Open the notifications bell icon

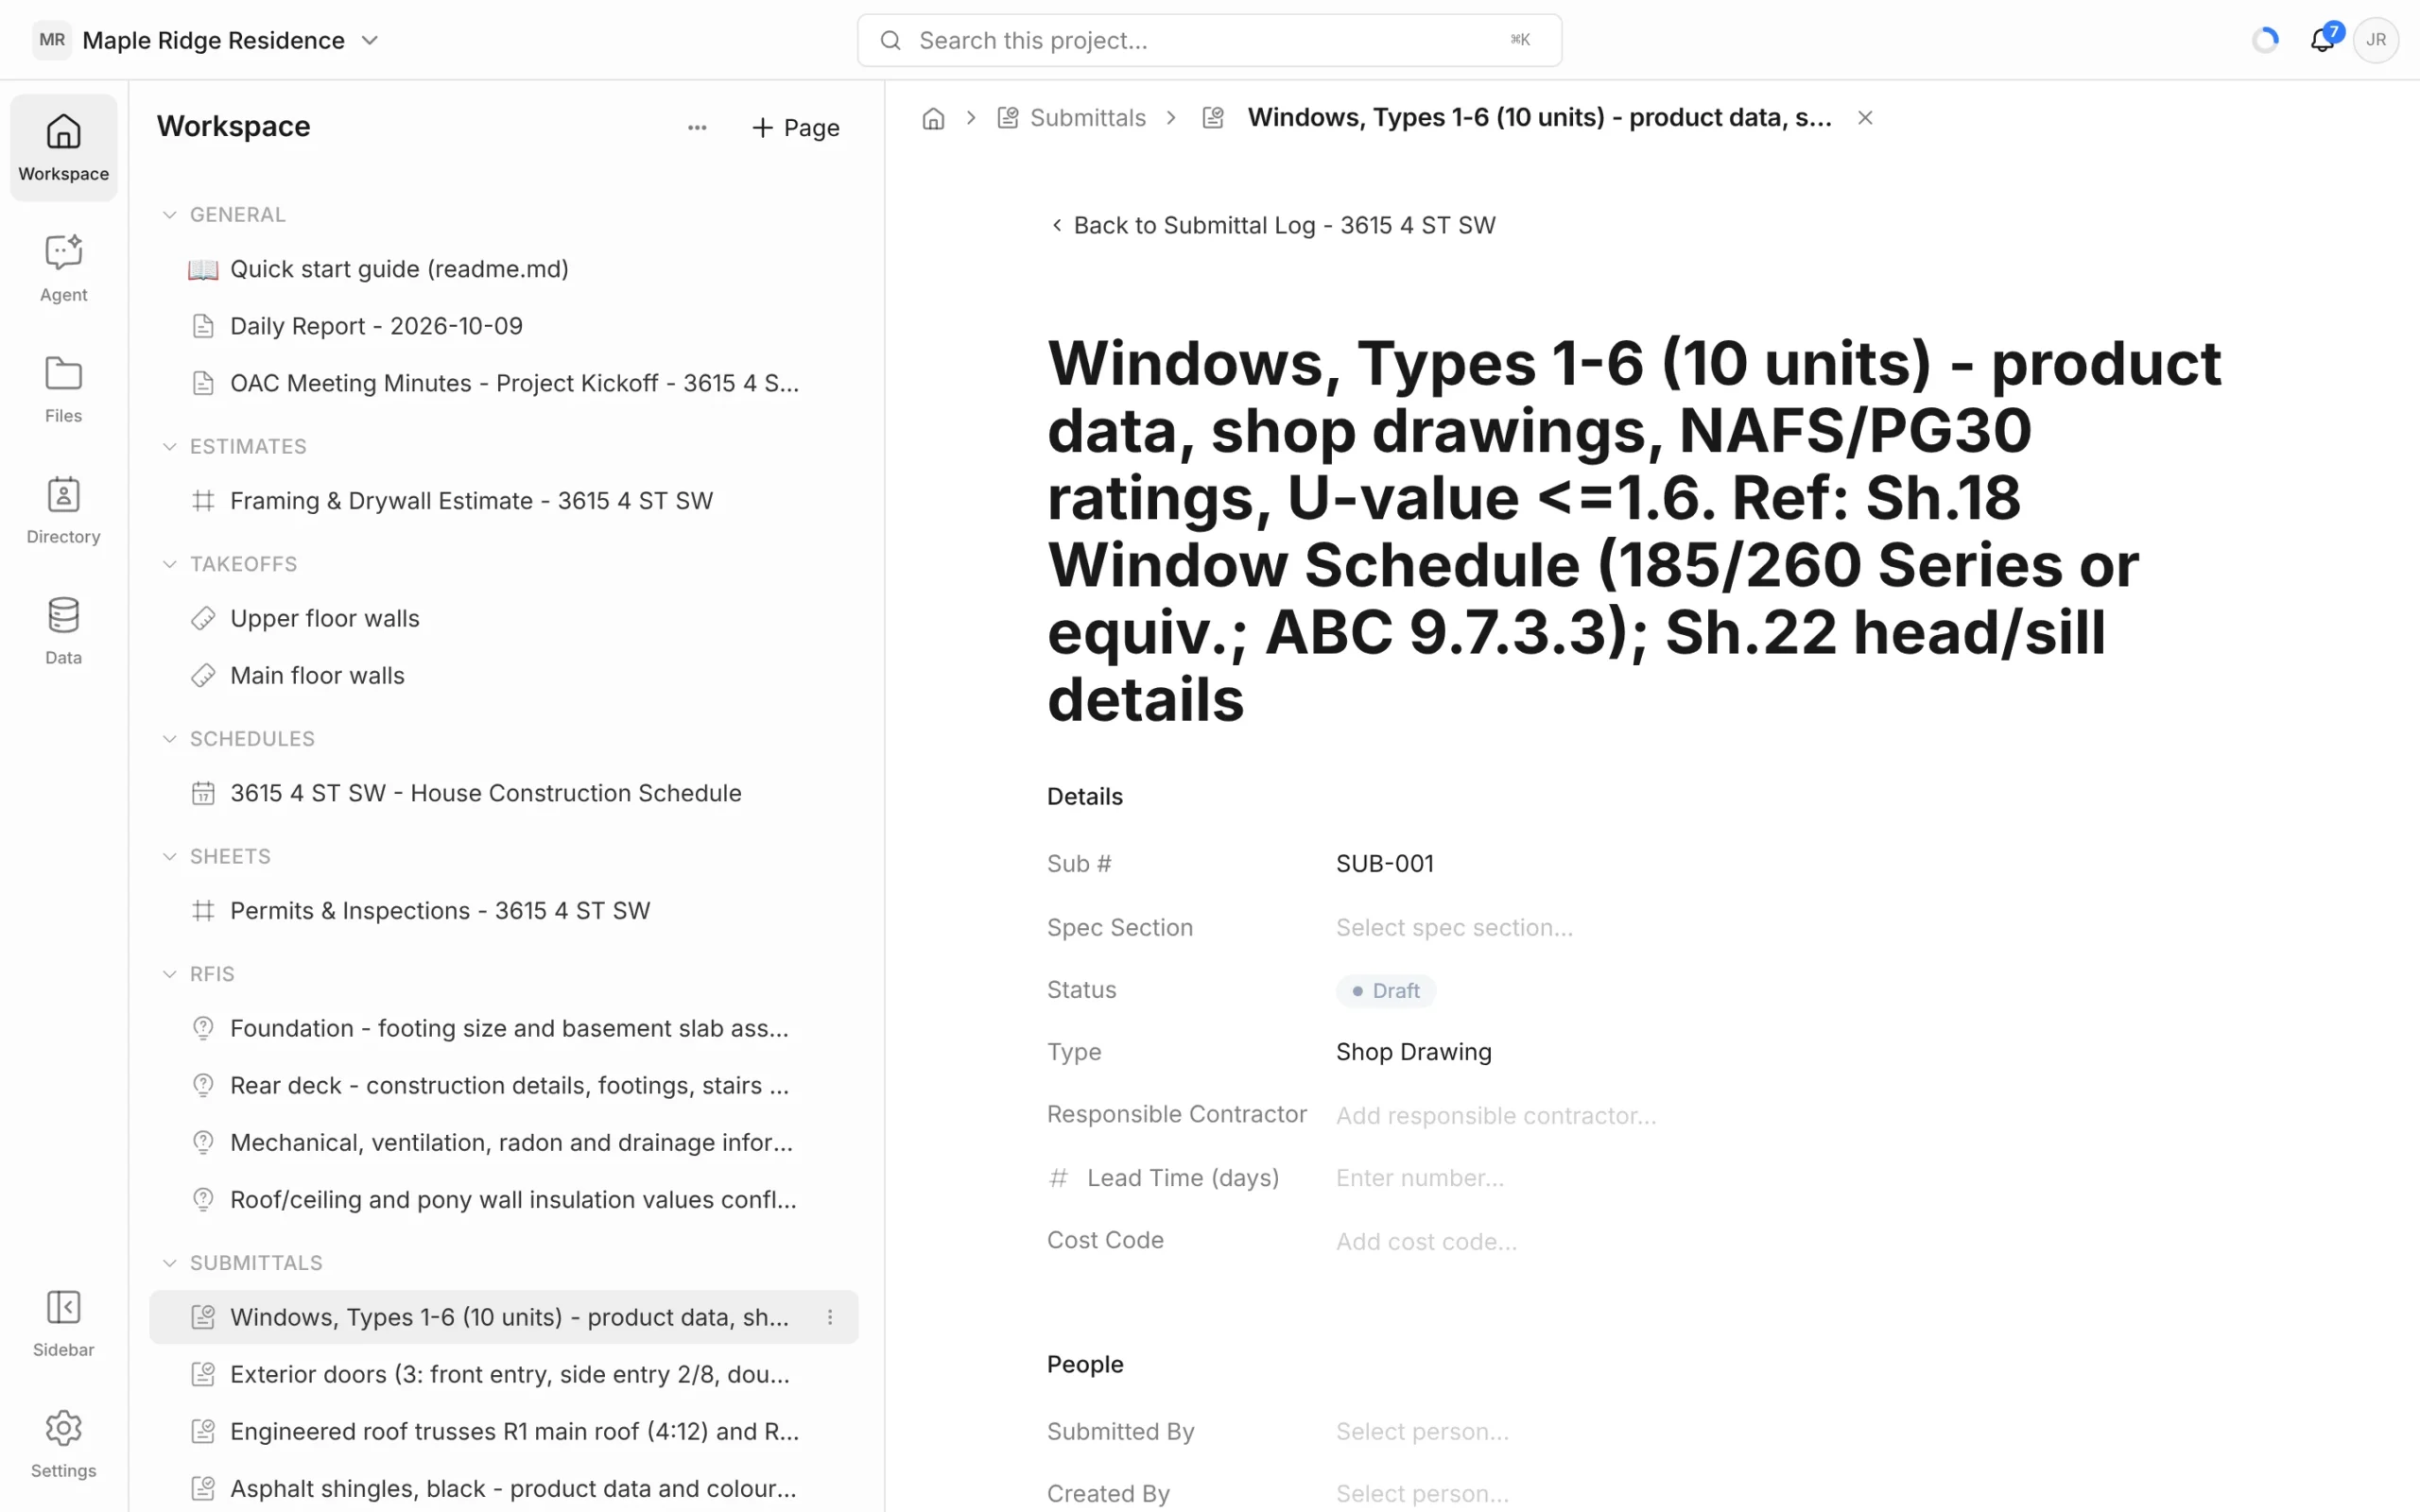[2322, 40]
